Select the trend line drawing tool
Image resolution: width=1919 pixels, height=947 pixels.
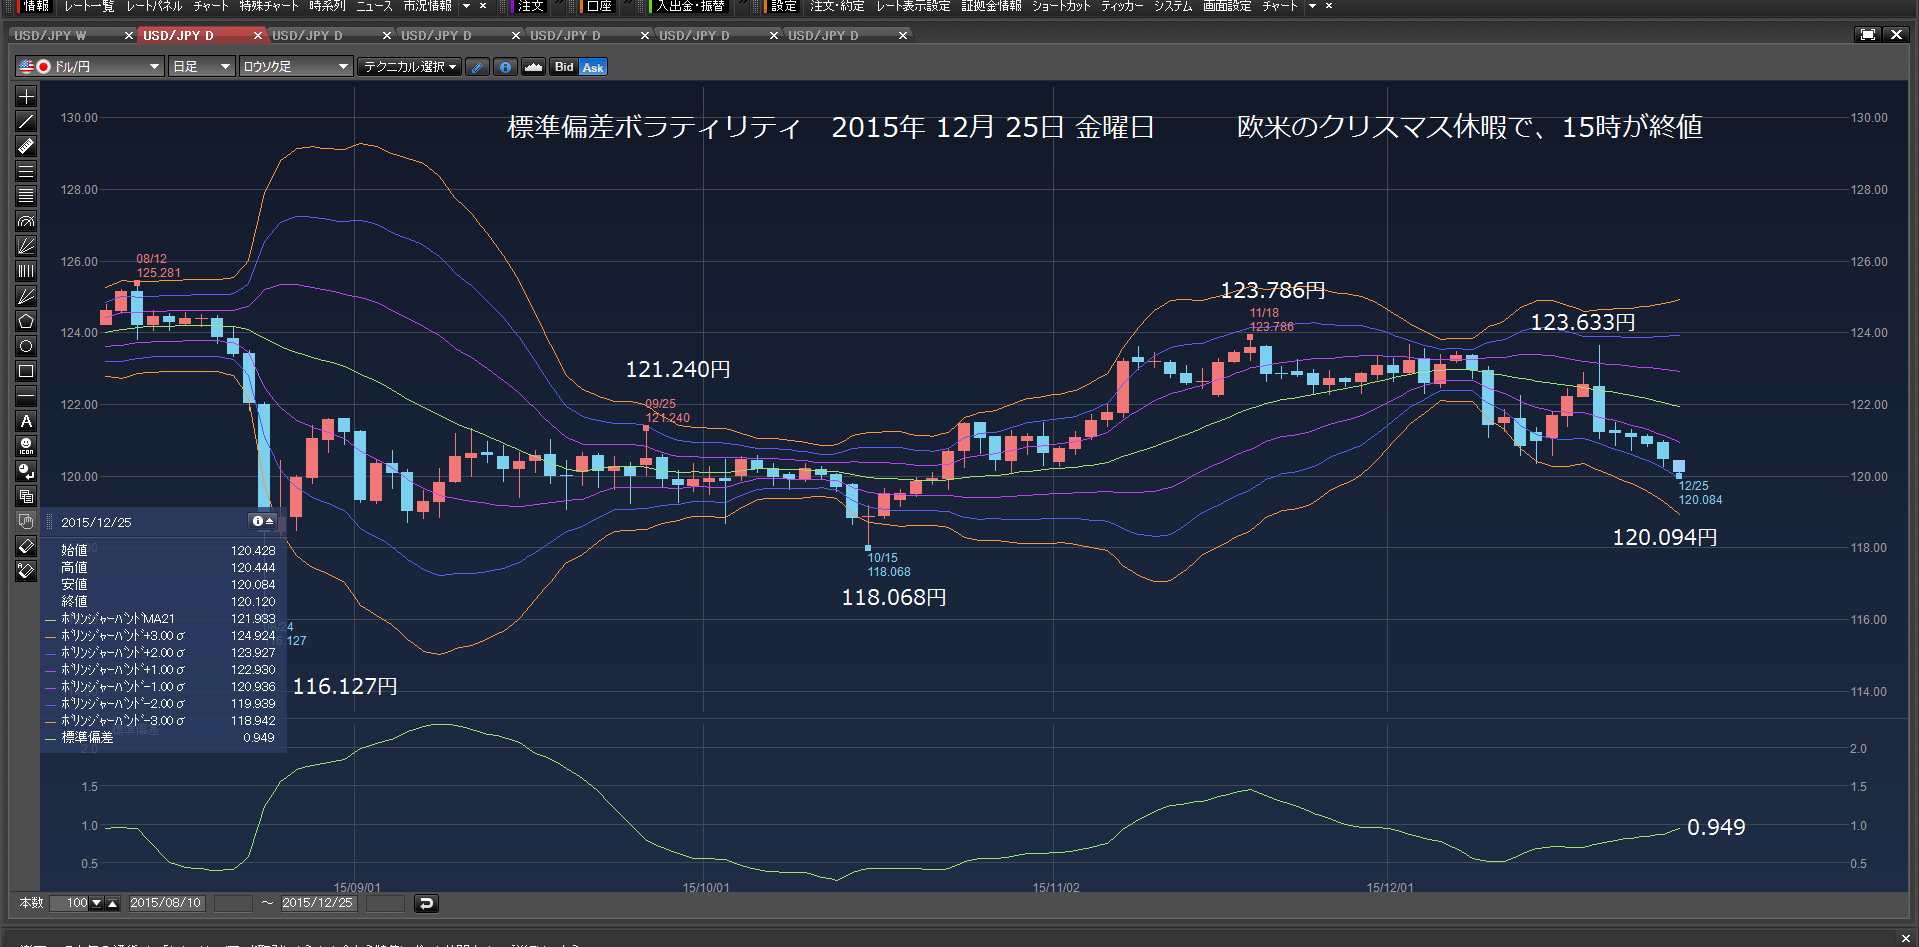point(26,121)
